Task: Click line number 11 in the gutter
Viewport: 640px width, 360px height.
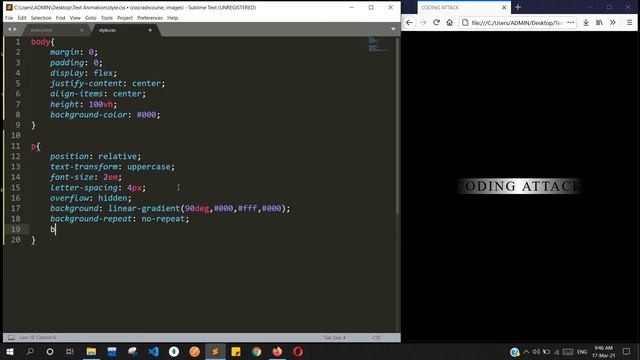Action: point(16,146)
